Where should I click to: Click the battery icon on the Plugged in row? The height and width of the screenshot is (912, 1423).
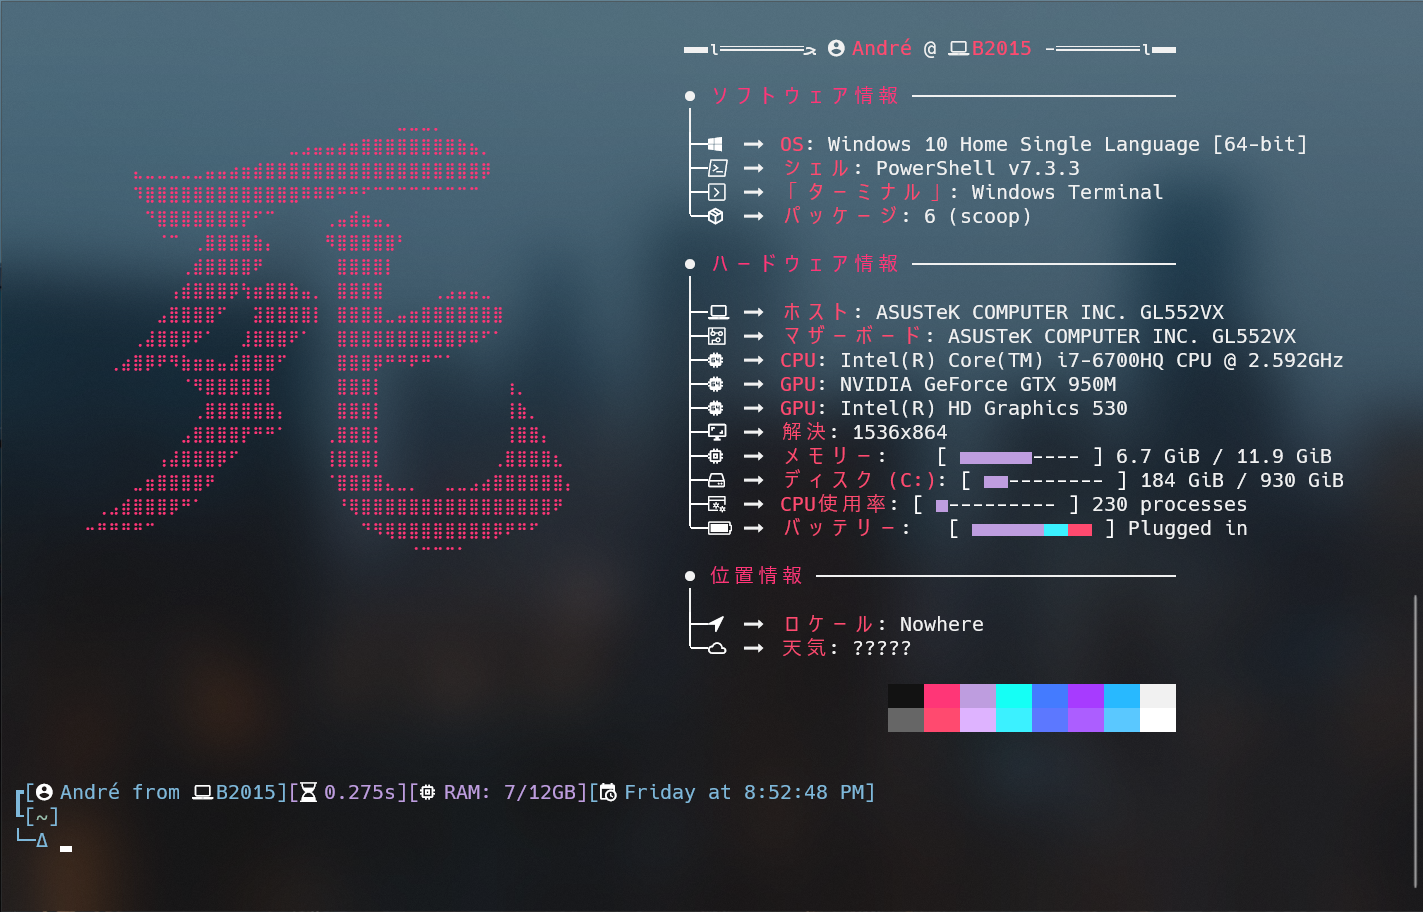point(715,528)
